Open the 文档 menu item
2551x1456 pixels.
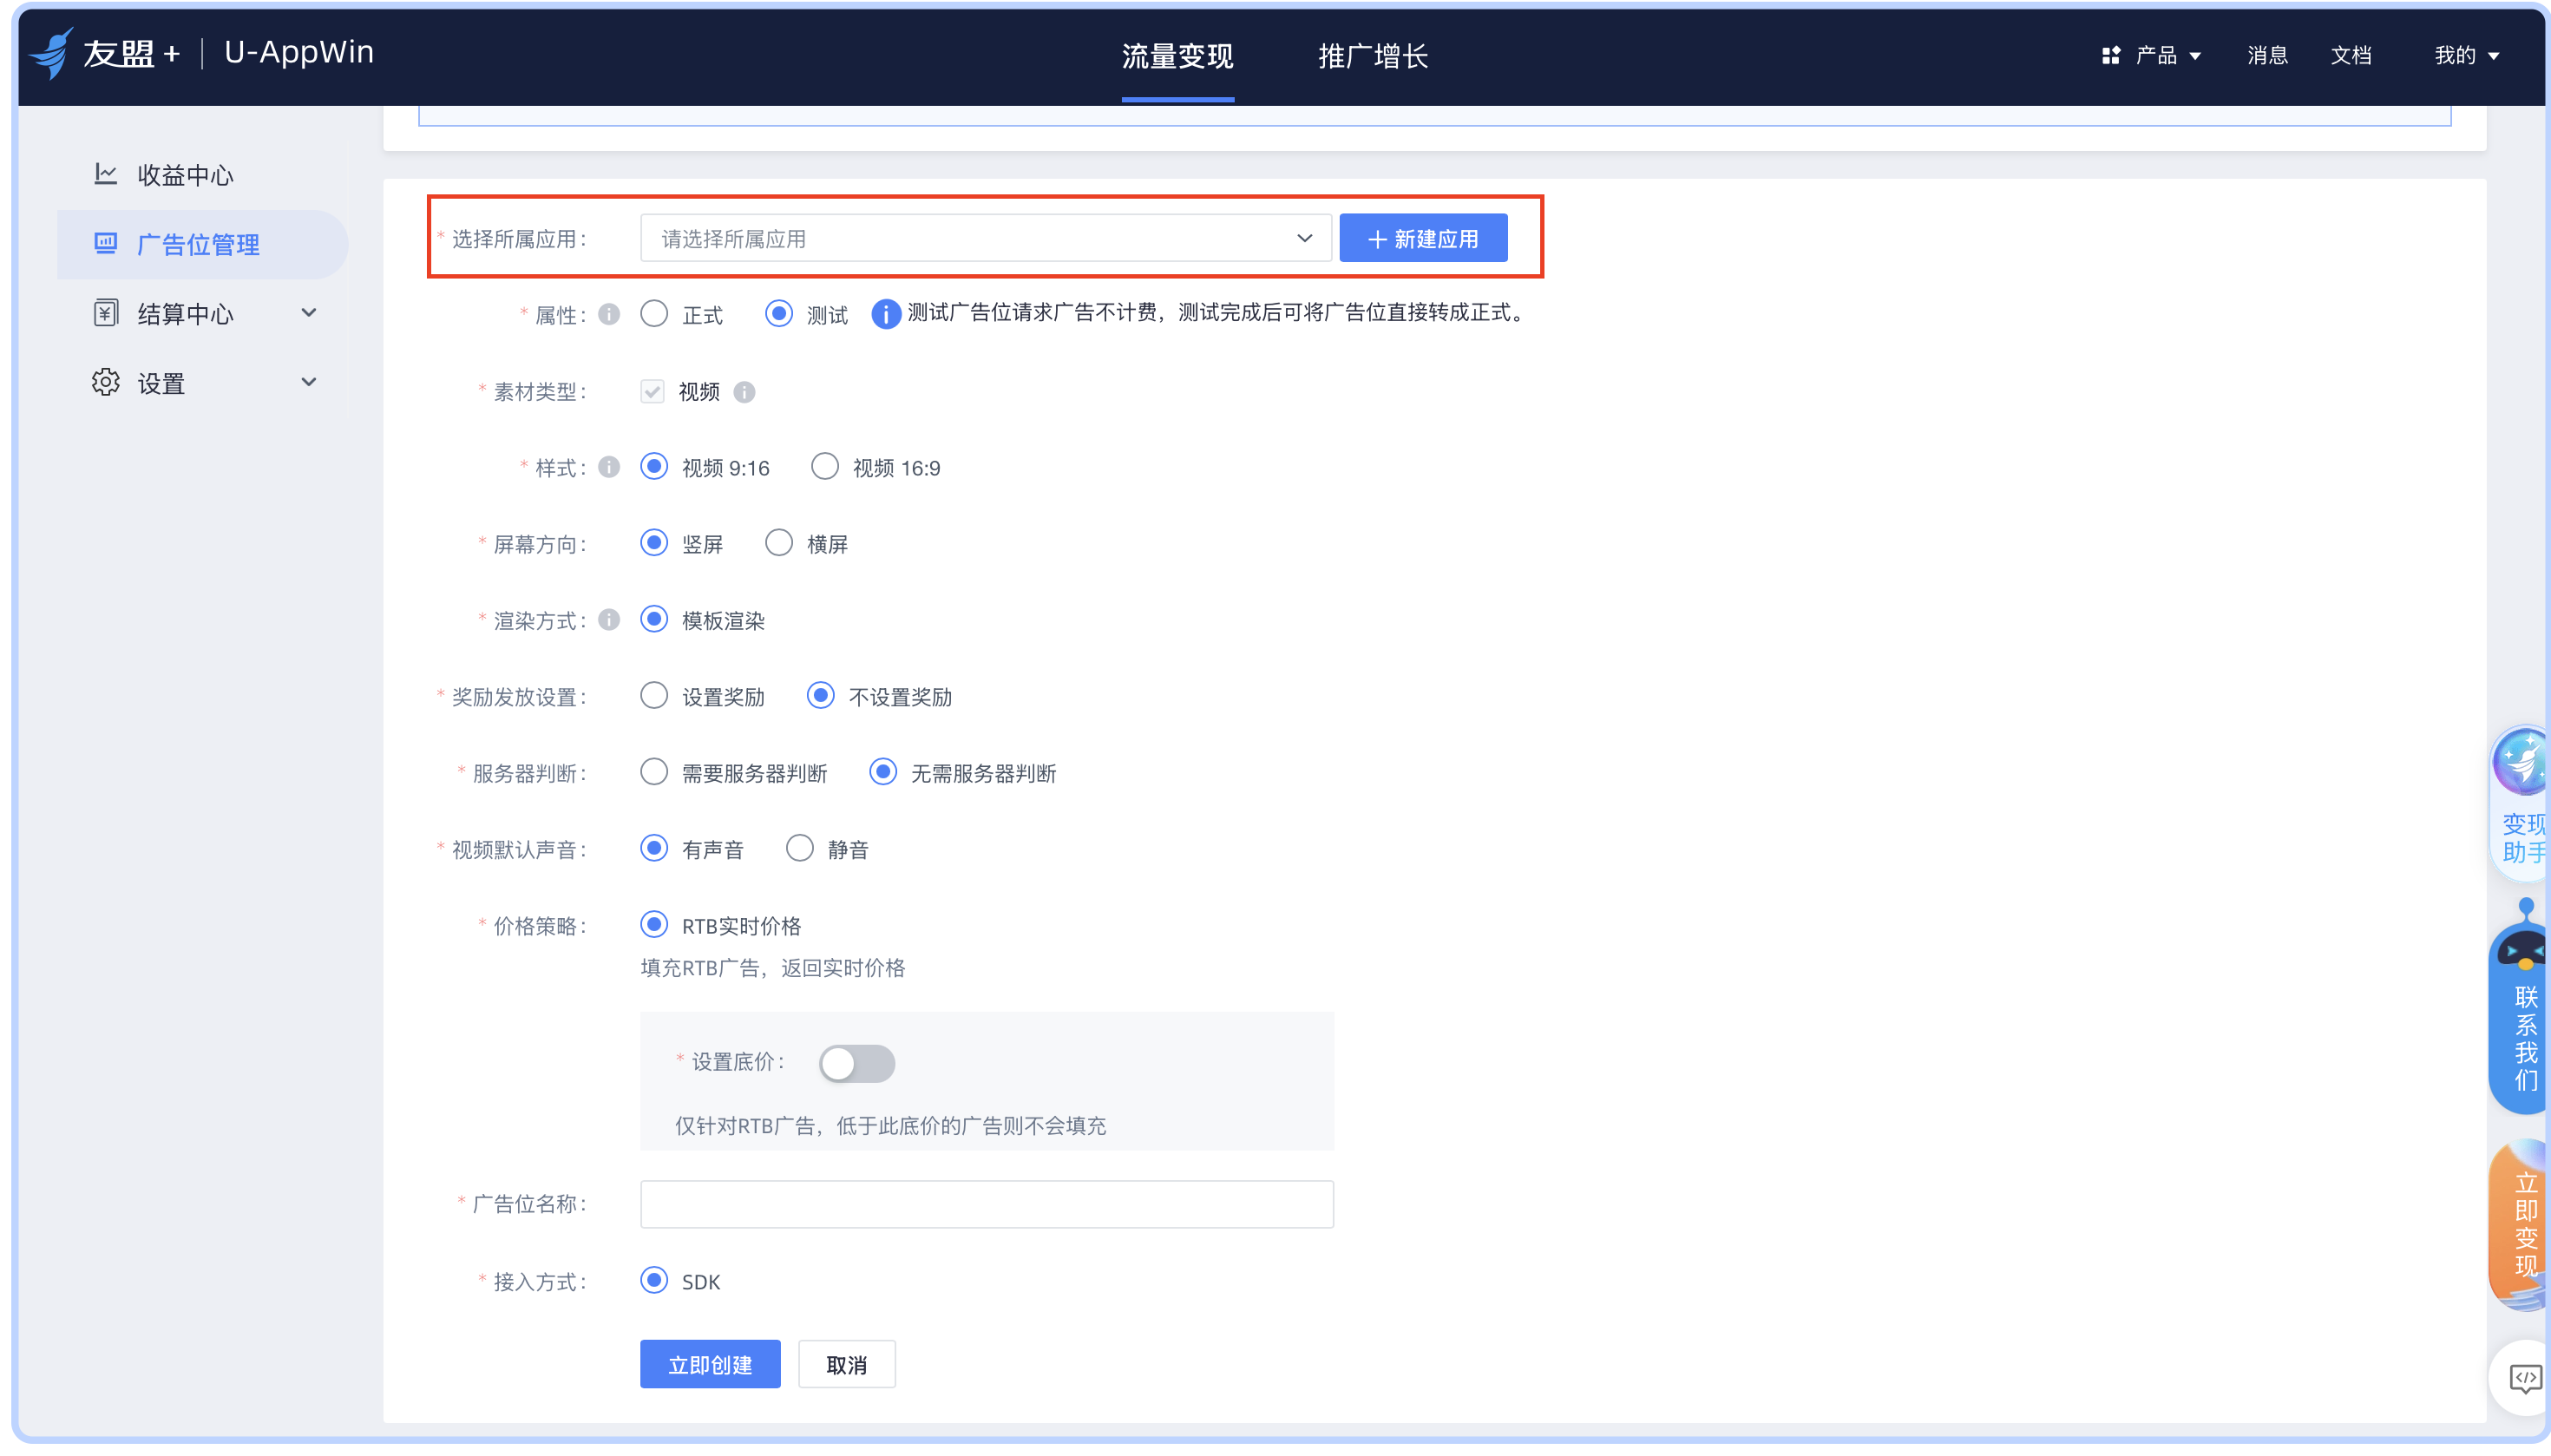[x=2350, y=56]
